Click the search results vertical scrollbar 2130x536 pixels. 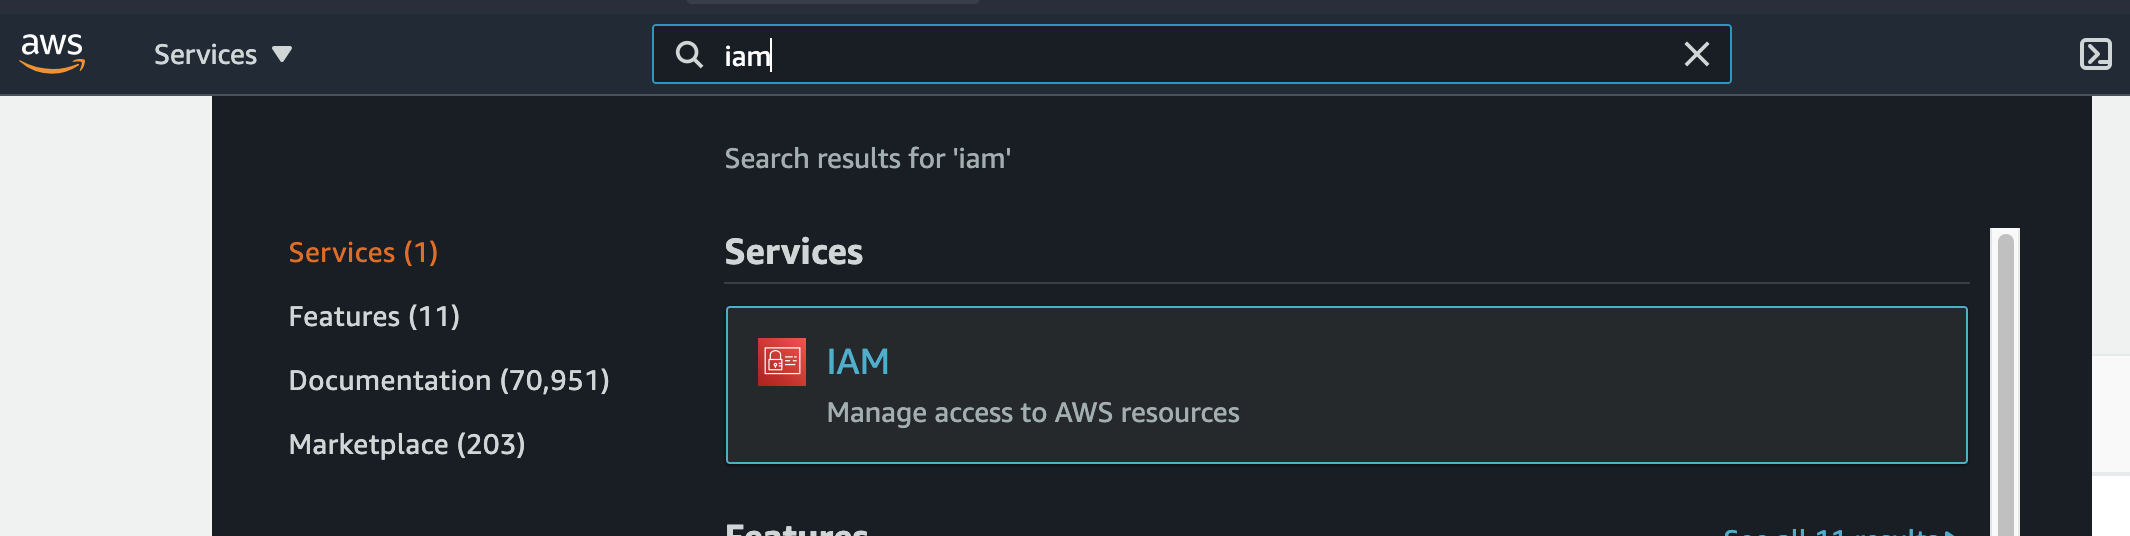coord(2005,382)
